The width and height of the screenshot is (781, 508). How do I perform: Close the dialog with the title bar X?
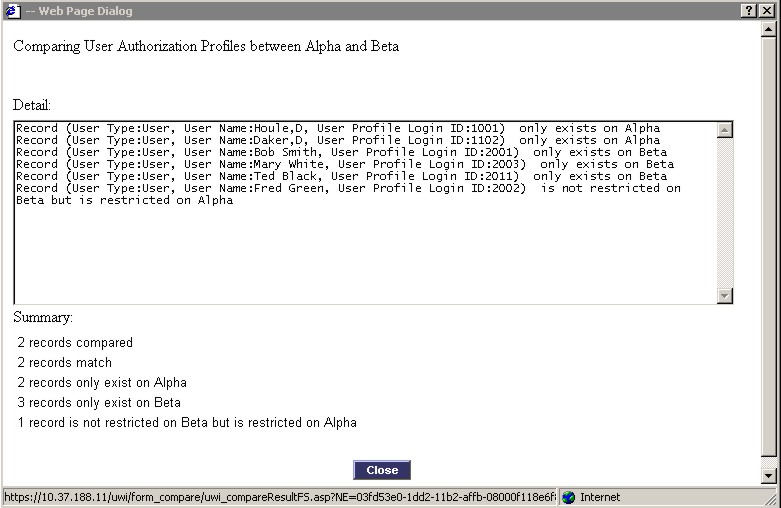767,10
